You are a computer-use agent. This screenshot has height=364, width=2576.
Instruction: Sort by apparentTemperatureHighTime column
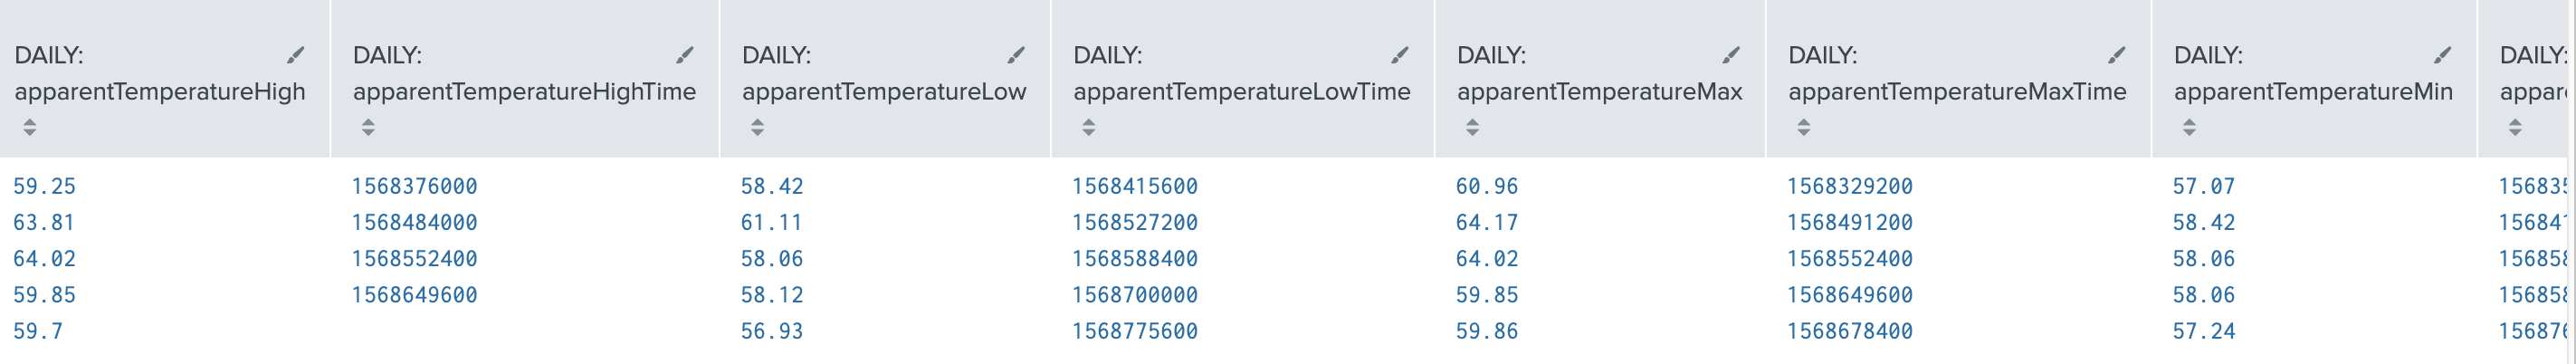pos(368,127)
